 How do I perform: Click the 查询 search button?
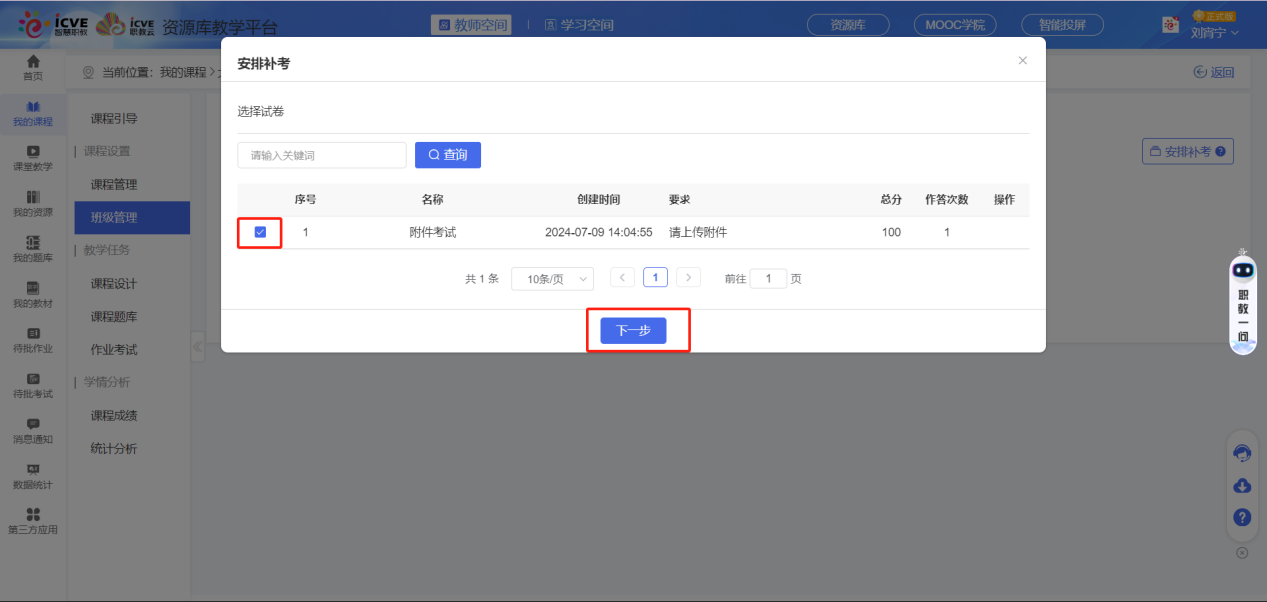[447, 154]
